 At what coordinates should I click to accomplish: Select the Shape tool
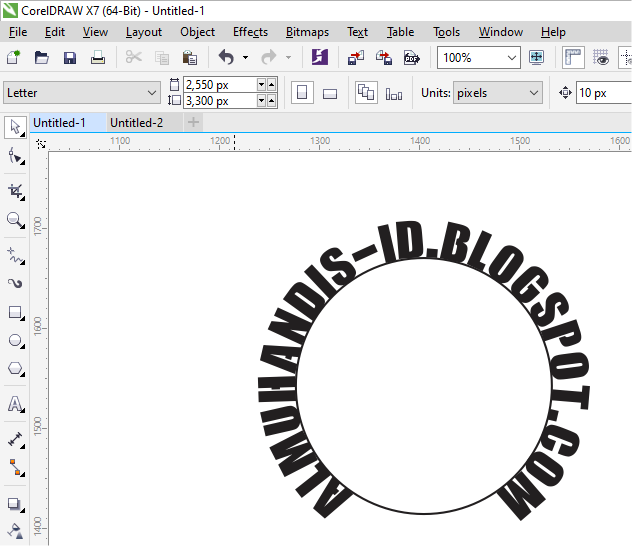15,156
